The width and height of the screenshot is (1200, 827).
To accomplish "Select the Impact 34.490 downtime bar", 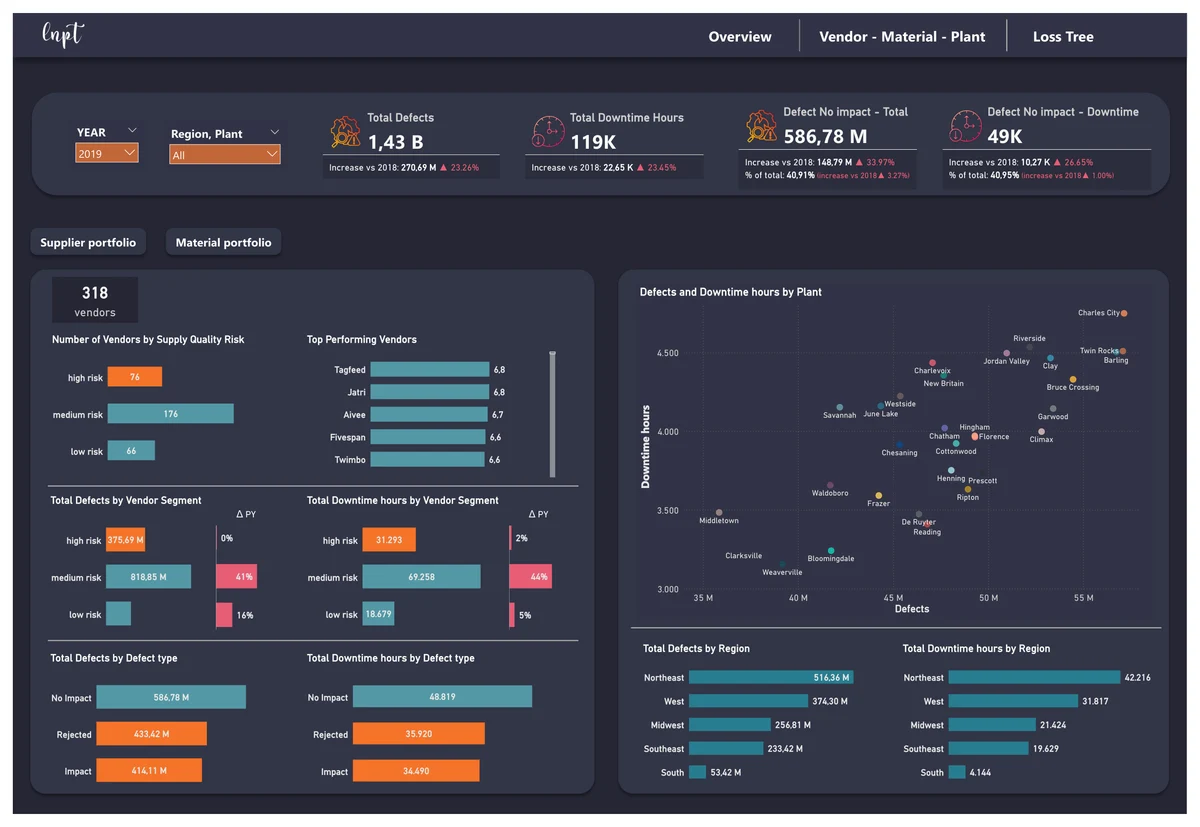I will pyautogui.click(x=416, y=770).
